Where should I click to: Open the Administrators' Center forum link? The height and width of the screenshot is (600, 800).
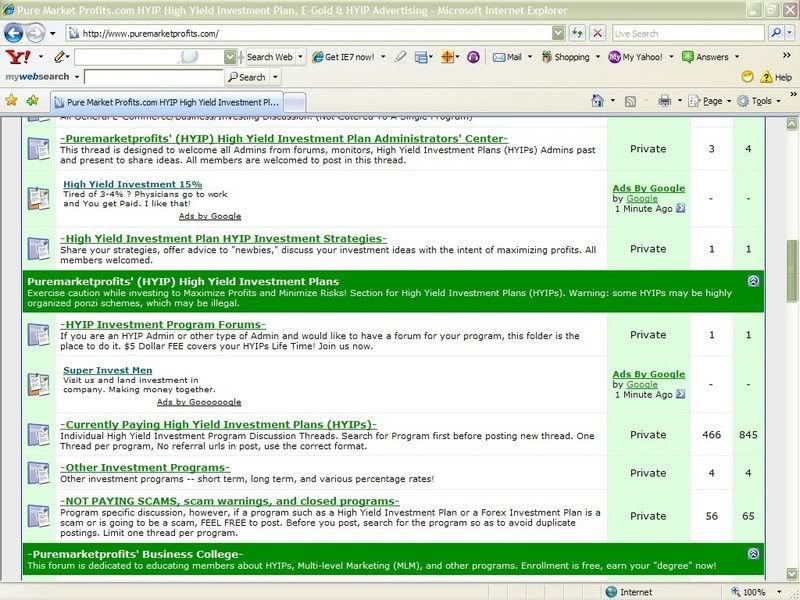284,139
